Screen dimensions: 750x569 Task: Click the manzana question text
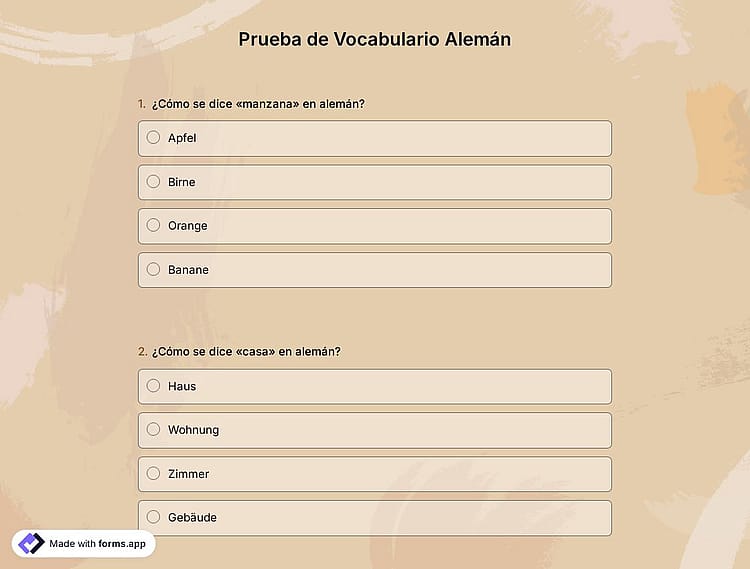(x=258, y=104)
